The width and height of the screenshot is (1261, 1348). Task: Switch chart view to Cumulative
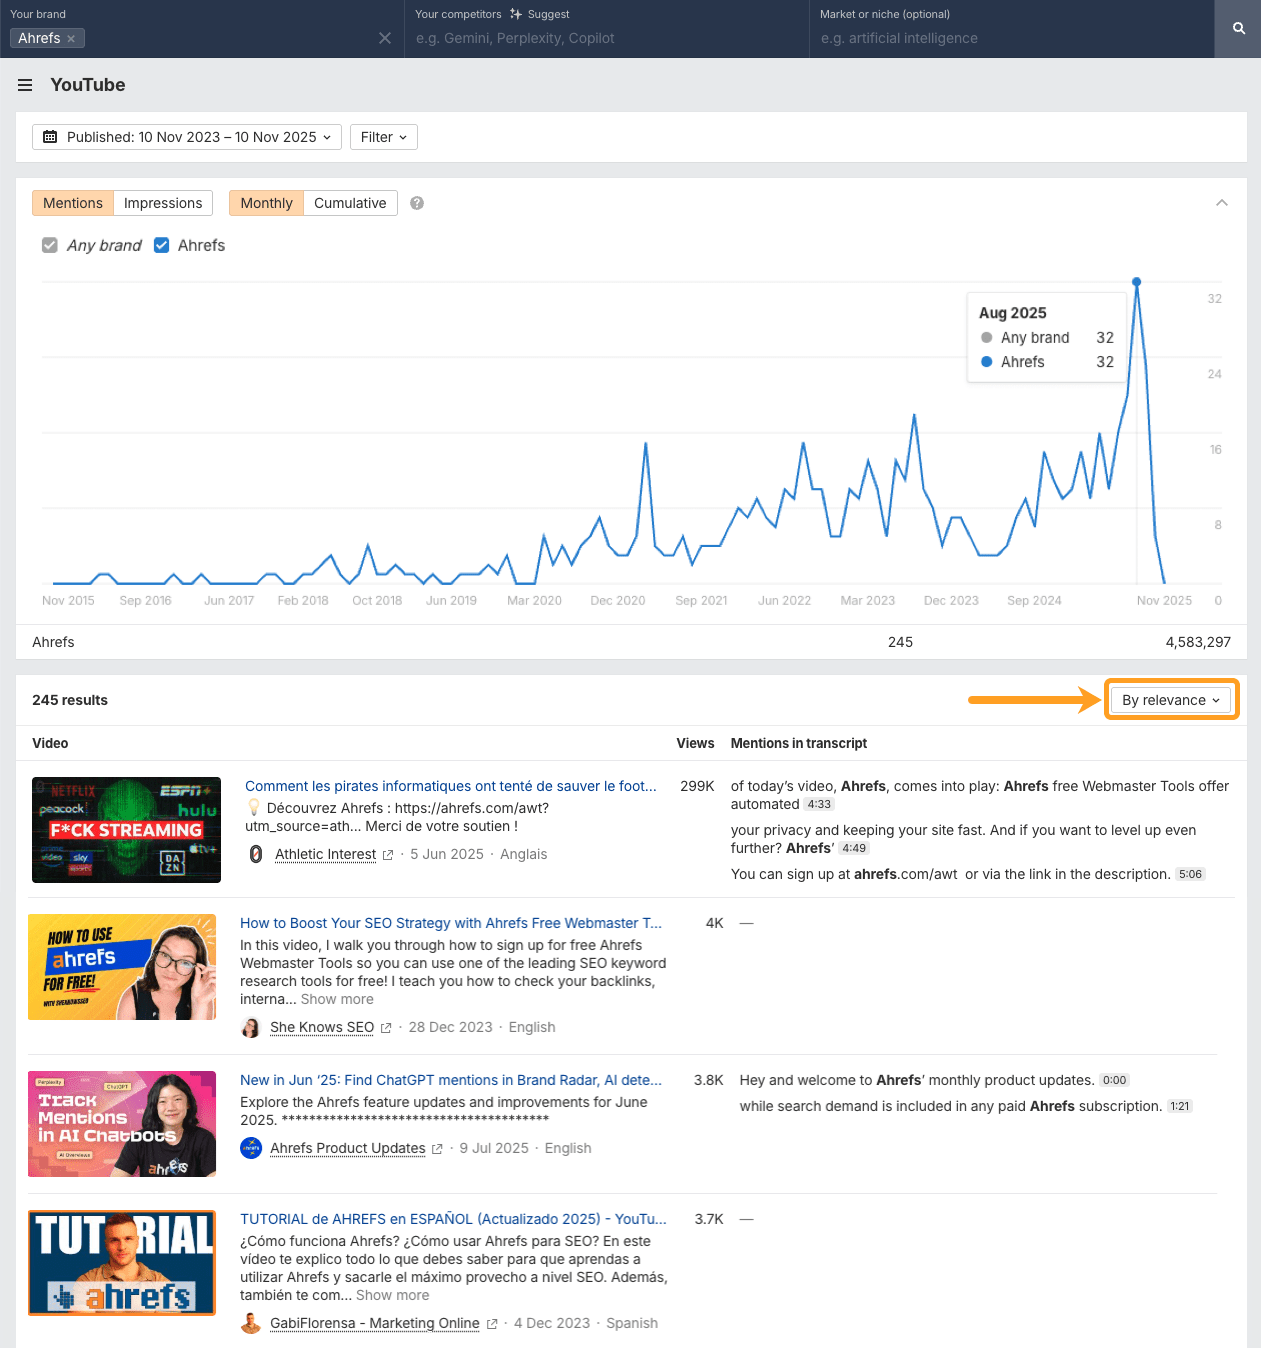349,203
